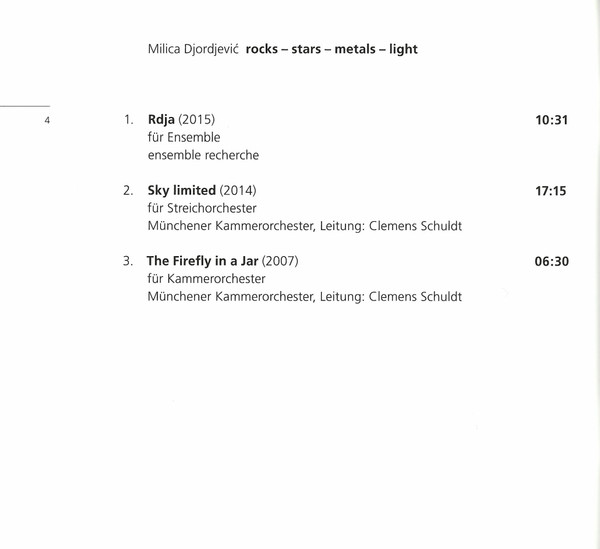The height and width of the screenshot is (549, 600).
Task: Click the text für Ensemble
Action: point(184,137)
